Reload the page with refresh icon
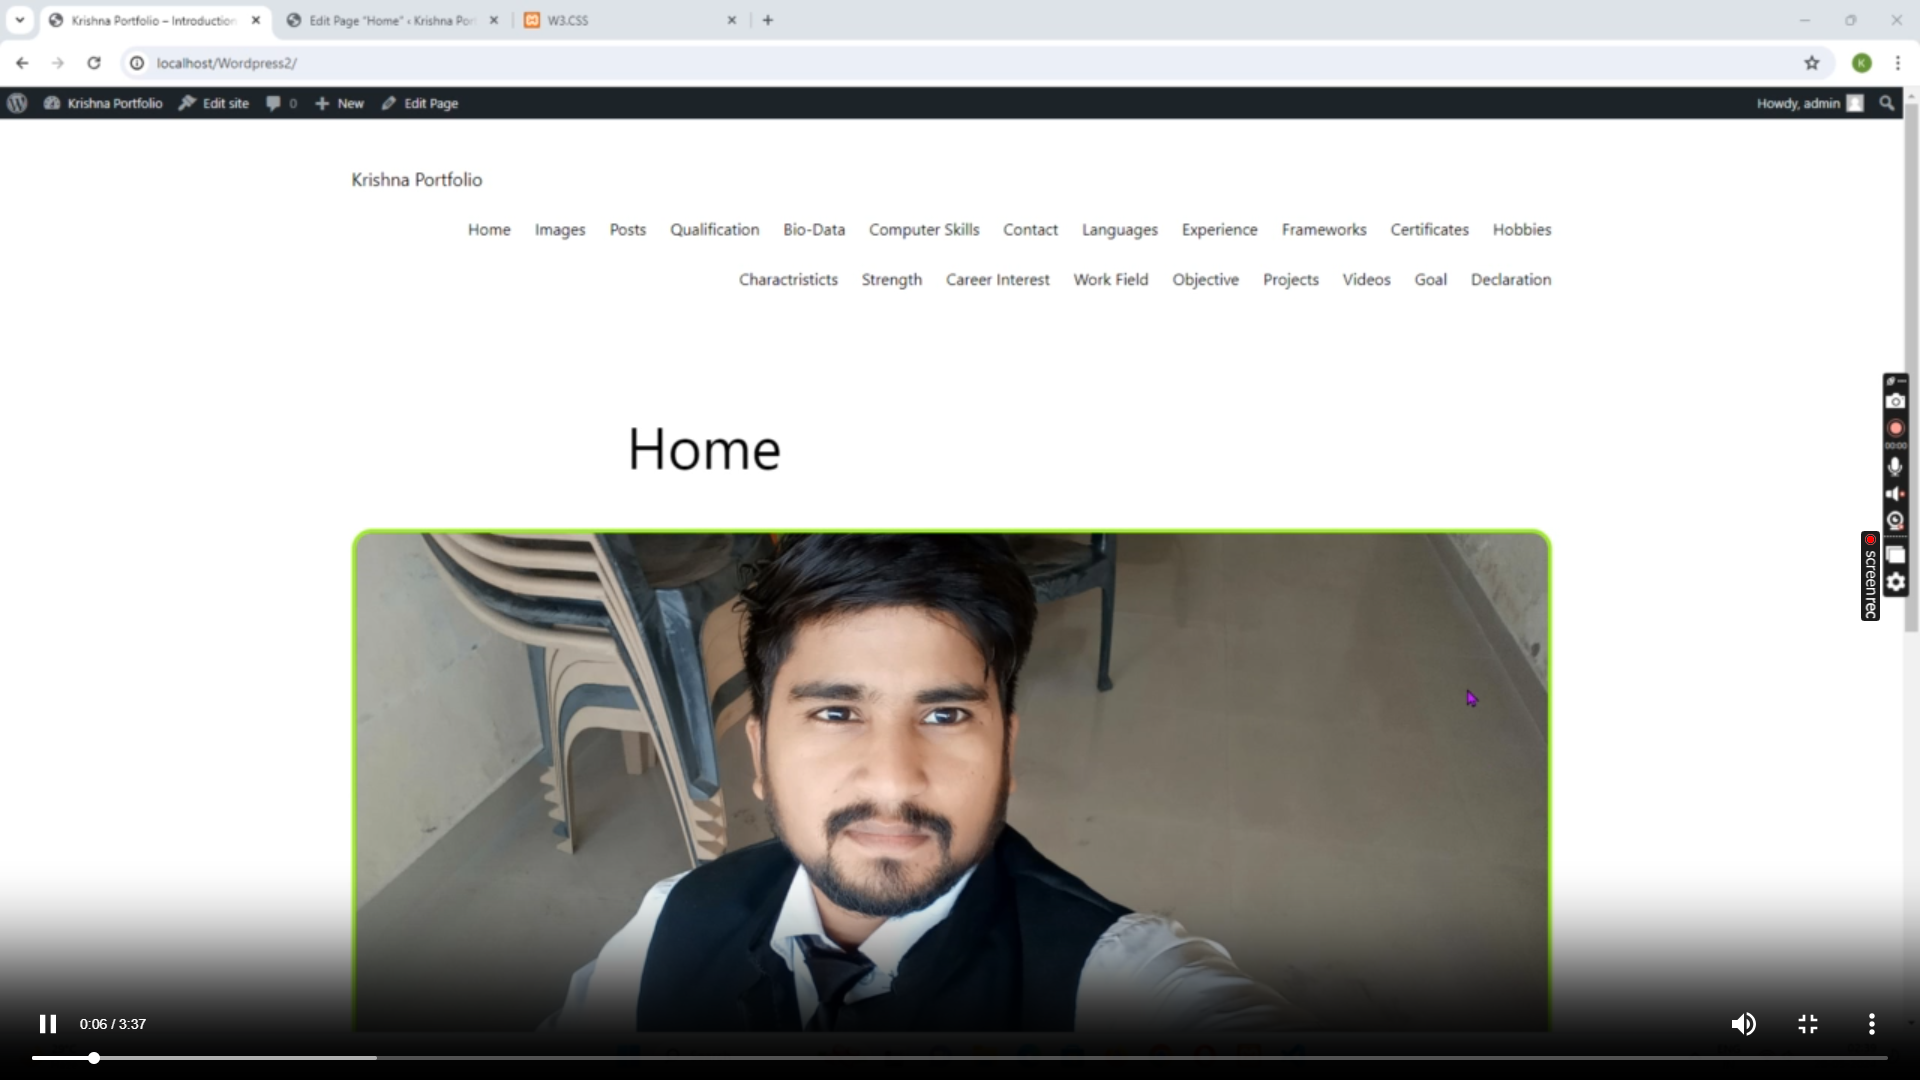1920x1080 pixels. pyautogui.click(x=94, y=63)
